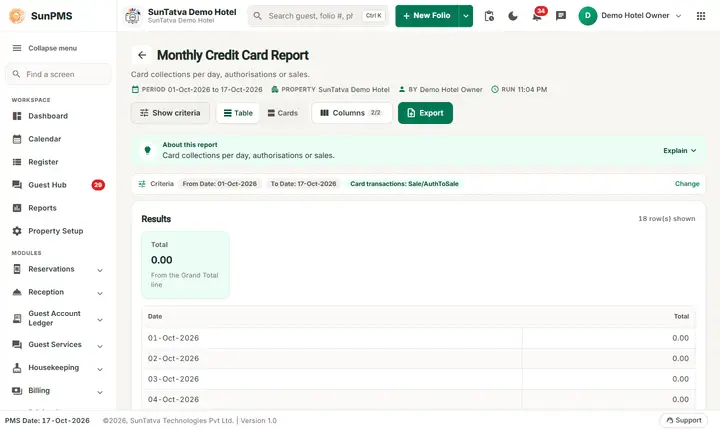Click the Card transactions: Sale/AuthToSale chip
The height and width of the screenshot is (430, 720).
[405, 184]
